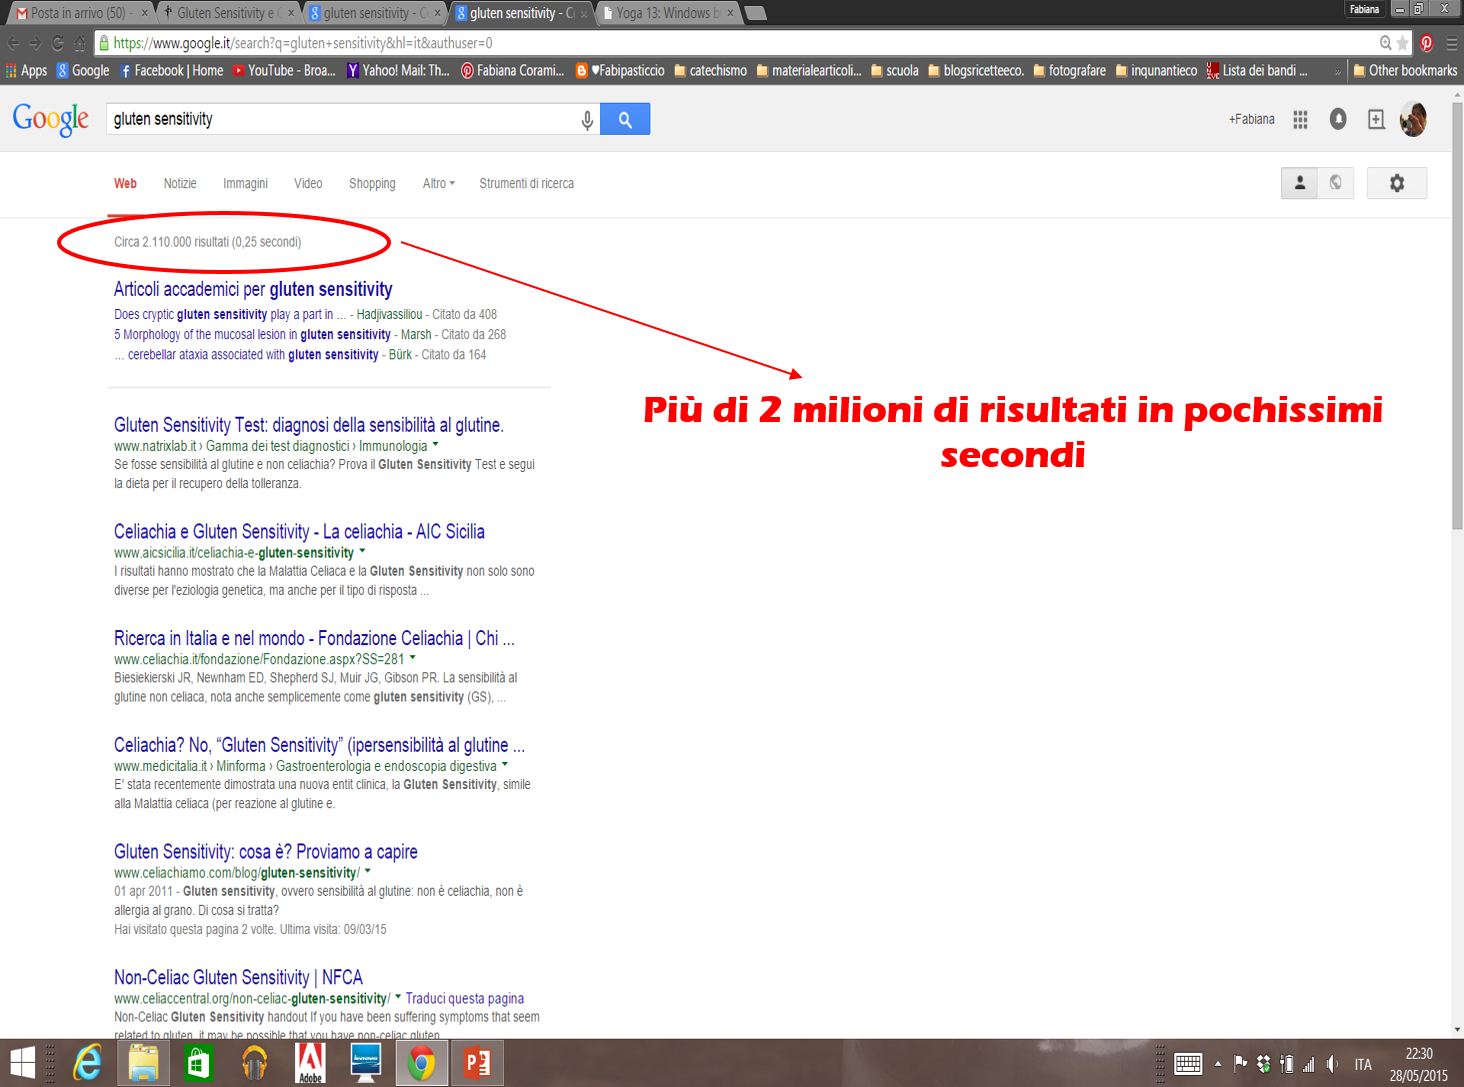Click Traduci questa pagina link
This screenshot has height=1087, width=1464.
point(465,998)
